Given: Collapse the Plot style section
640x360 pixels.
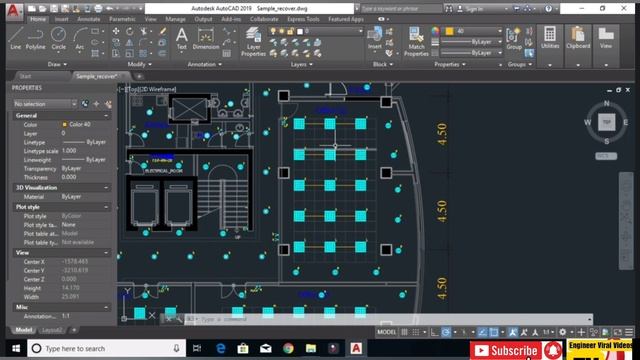Looking at the screenshot, I should (106, 207).
